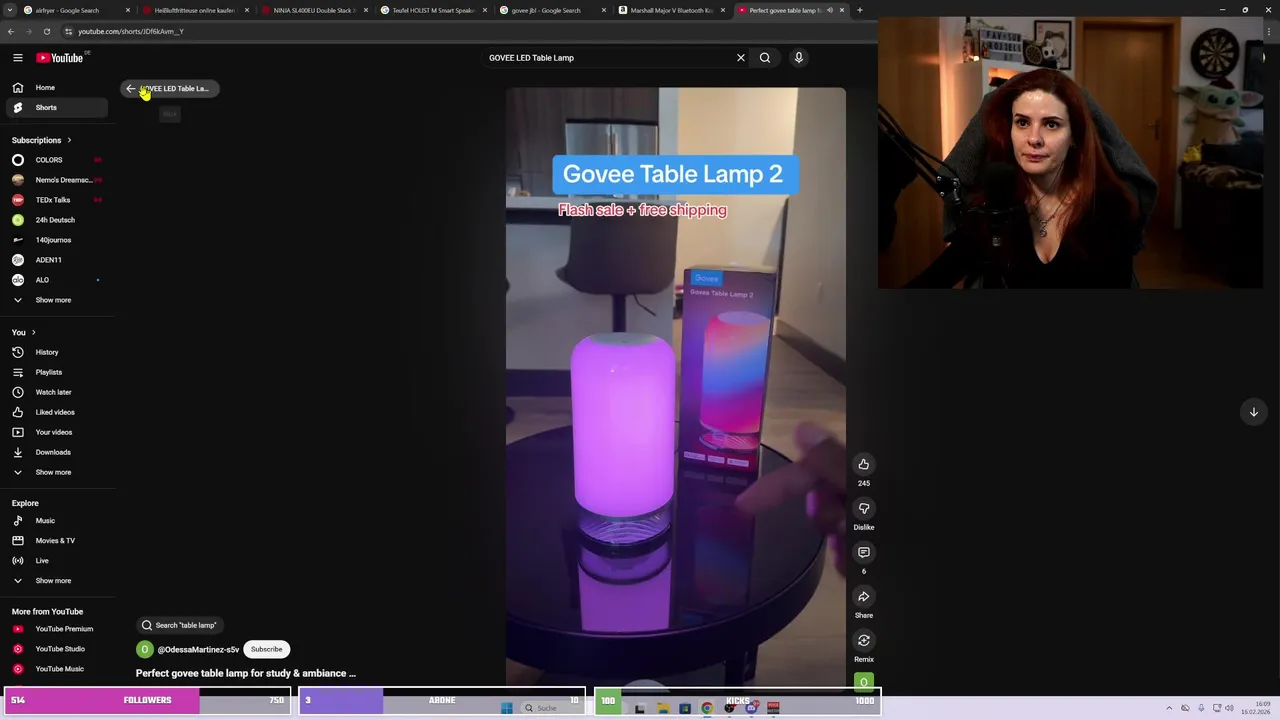Open the COLORS channel subscription
The width and height of the screenshot is (1280, 720).
point(56,160)
